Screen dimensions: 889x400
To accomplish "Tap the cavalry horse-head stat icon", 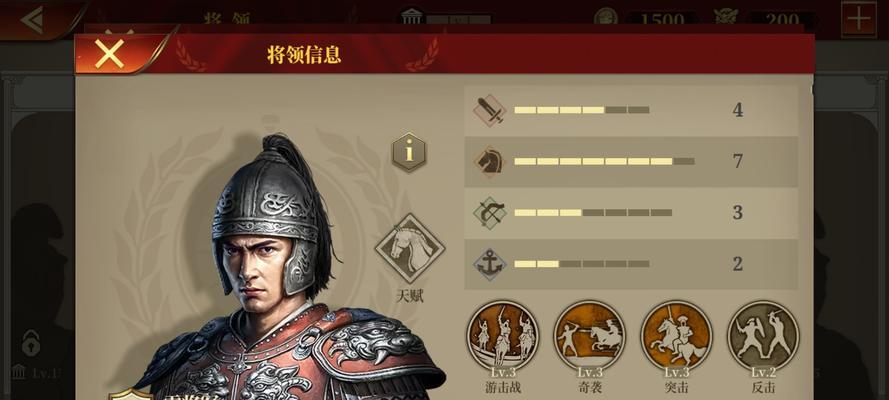I will point(489,162).
